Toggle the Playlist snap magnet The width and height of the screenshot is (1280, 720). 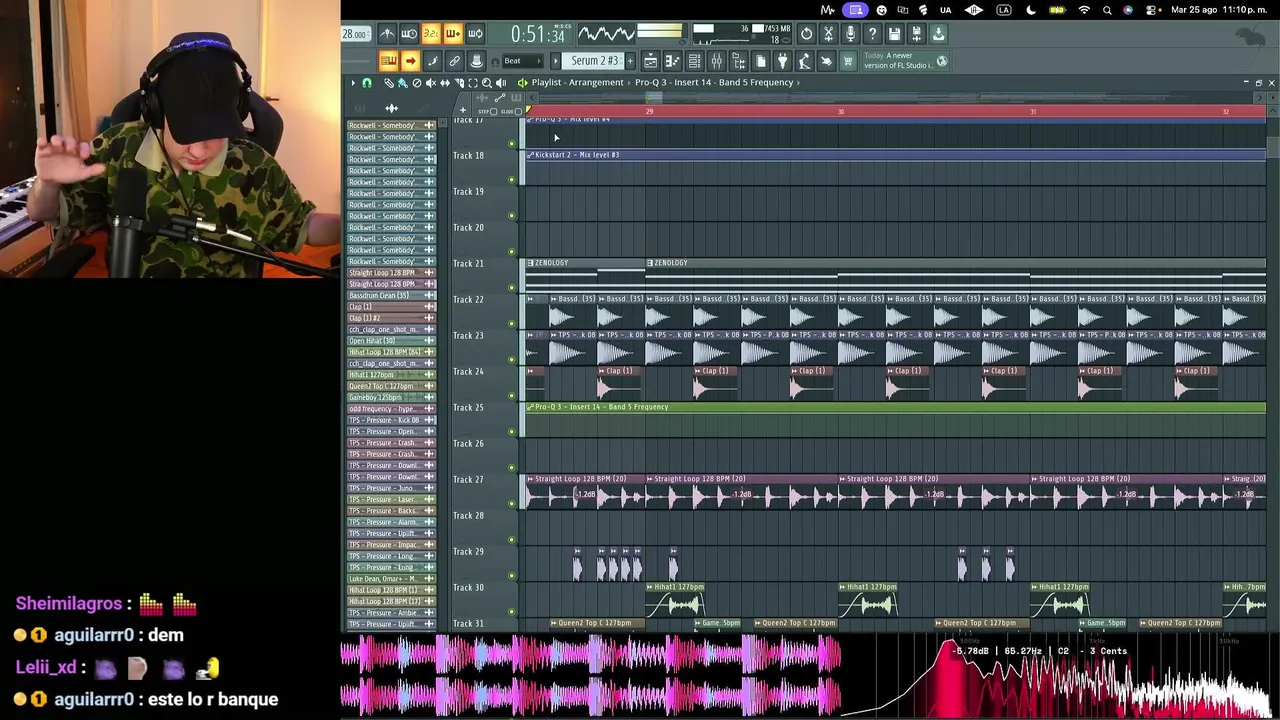click(x=367, y=83)
